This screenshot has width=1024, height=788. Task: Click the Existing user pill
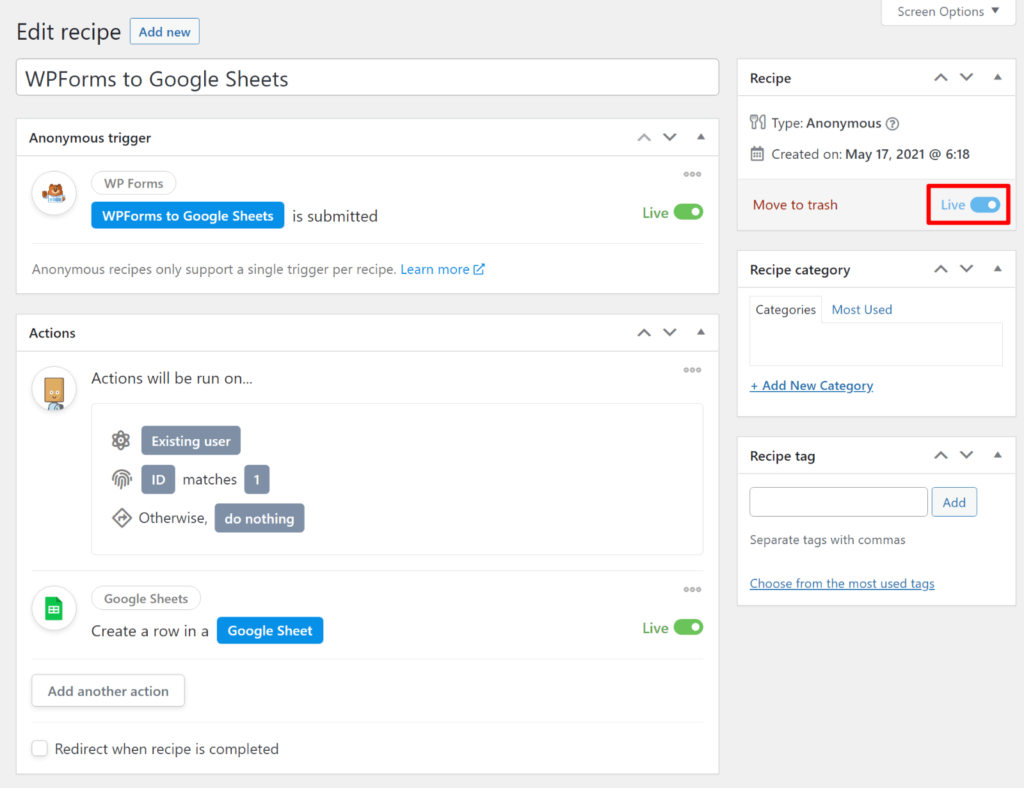pos(191,441)
